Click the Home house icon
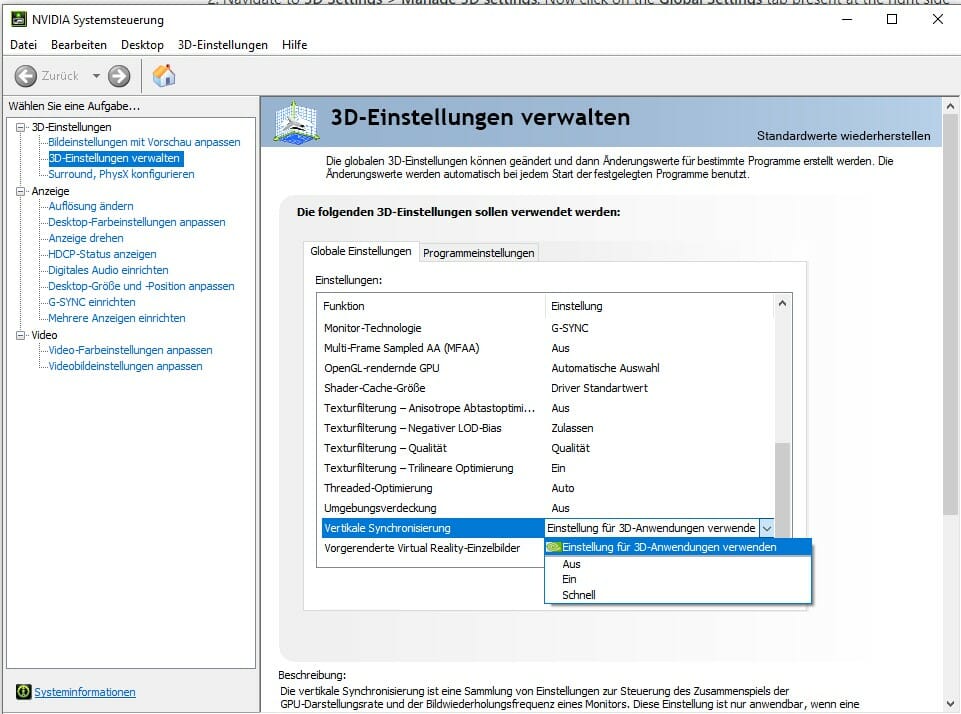The width and height of the screenshot is (961, 714). [x=164, y=76]
